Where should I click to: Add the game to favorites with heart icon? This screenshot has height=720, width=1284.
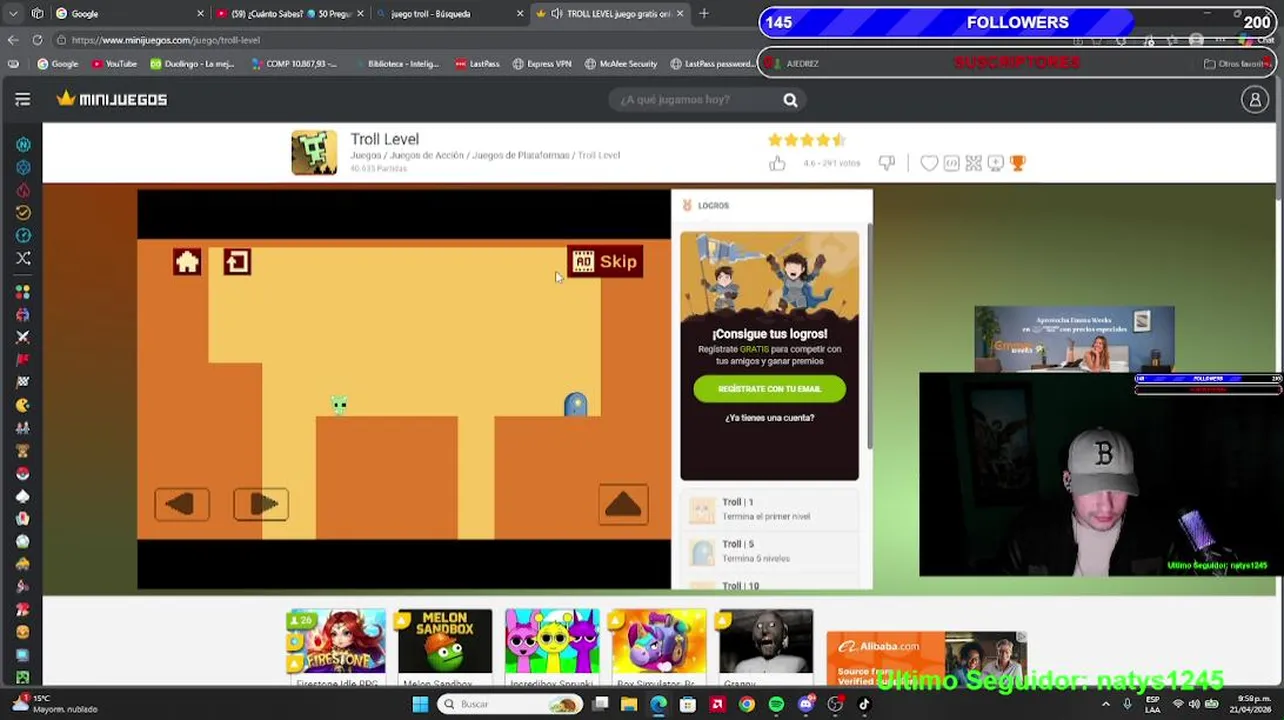pyautogui.click(x=929, y=163)
